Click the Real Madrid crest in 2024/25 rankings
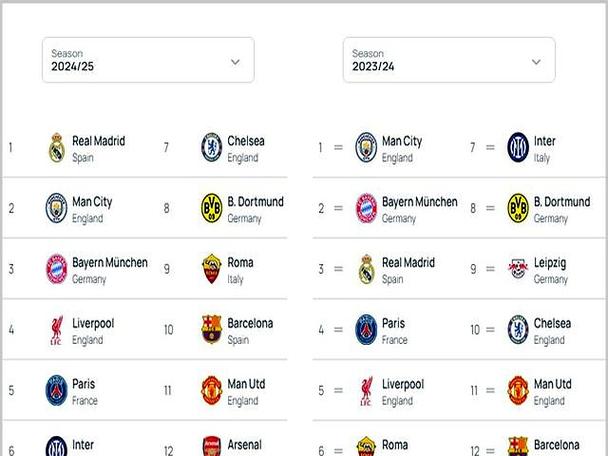Viewport: 608px width, 456px height. pos(57,148)
